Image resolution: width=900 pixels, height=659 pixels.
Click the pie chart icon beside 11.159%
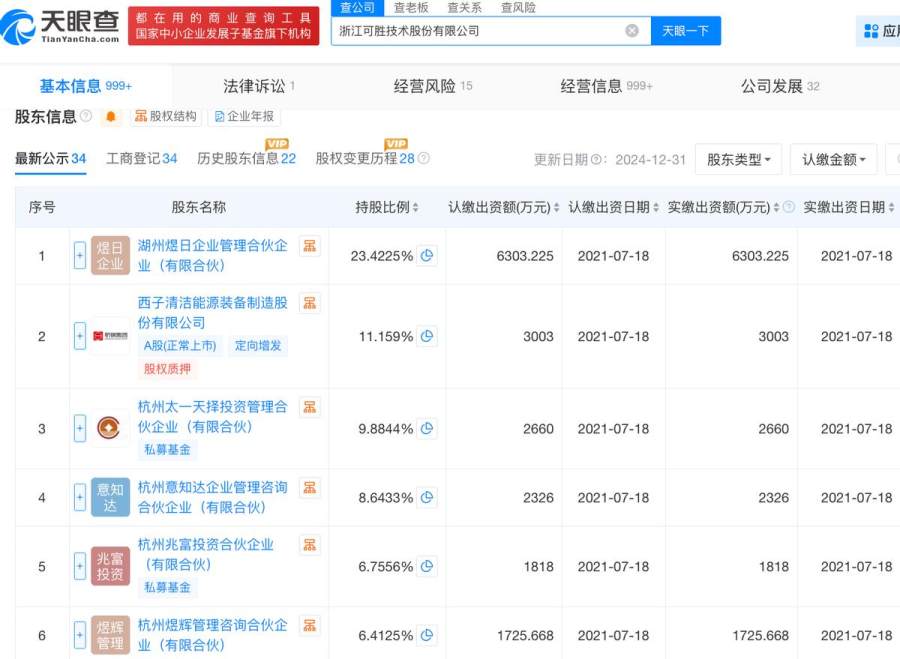point(427,337)
